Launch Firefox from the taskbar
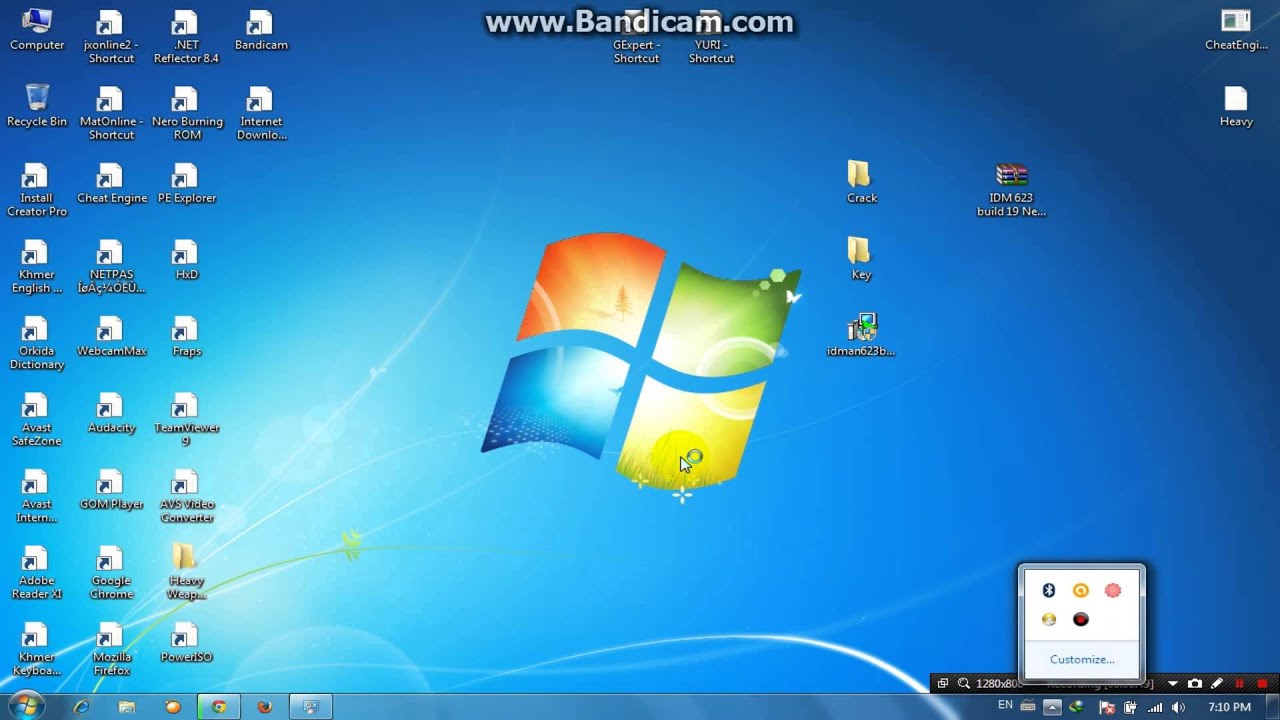The width and height of the screenshot is (1280, 720). click(265, 707)
